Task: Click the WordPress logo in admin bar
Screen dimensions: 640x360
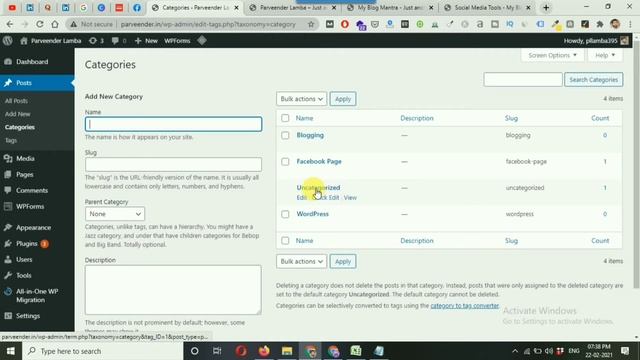Action: (7, 40)
